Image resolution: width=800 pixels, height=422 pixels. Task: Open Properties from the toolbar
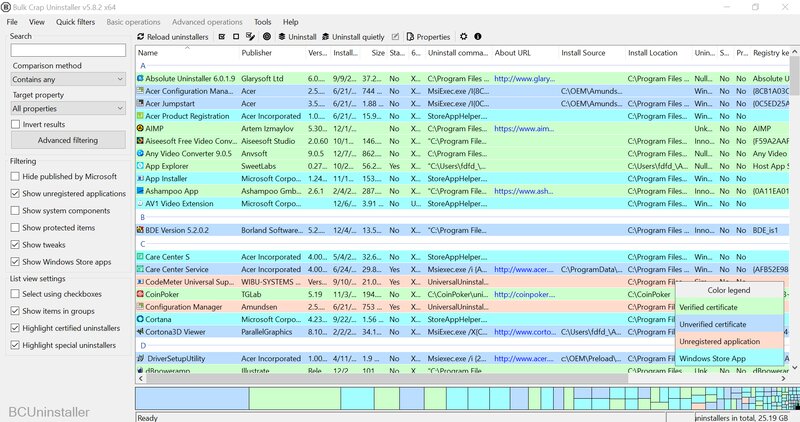[428, 37]
